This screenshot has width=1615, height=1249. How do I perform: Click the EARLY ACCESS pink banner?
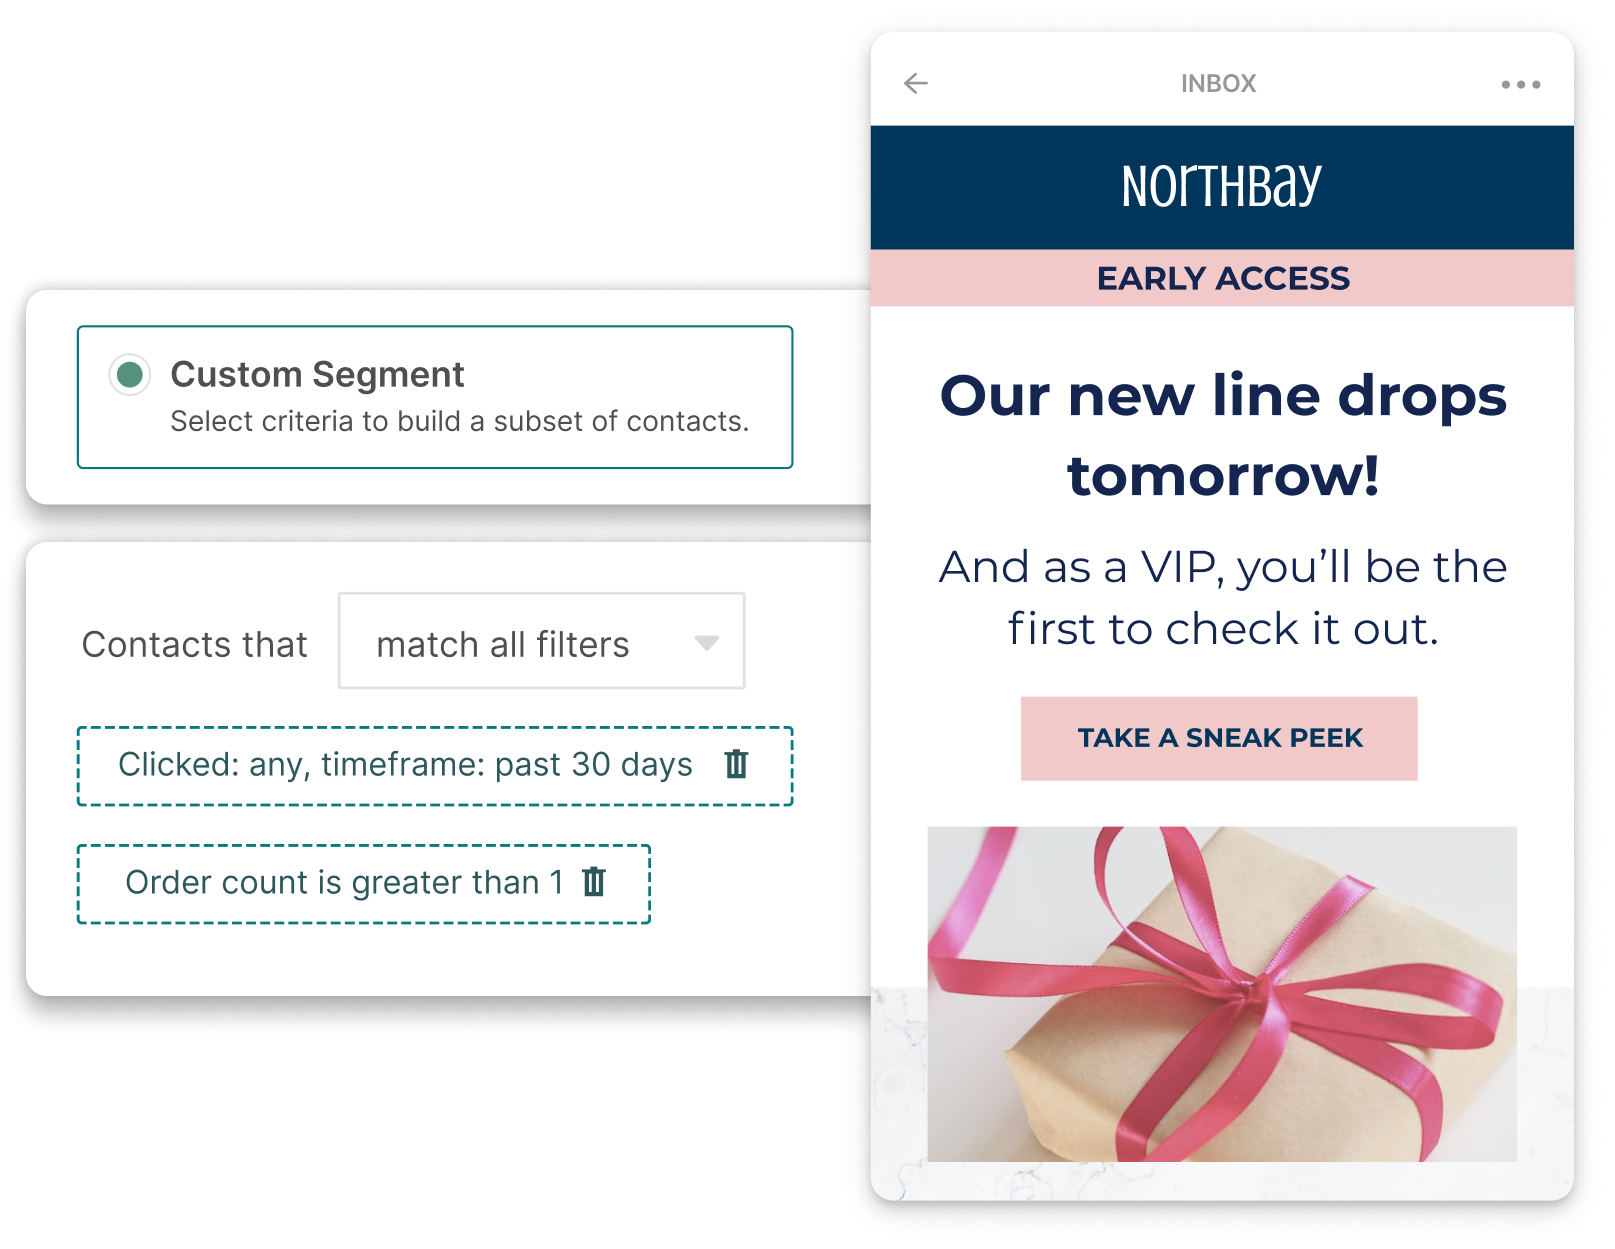[x=1222, y=278]
